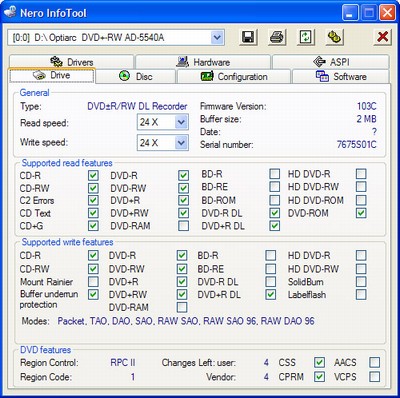The image size is (400, 398).
Task: Toggle the CPRM checkbox
Action: [x=319, y=377]
